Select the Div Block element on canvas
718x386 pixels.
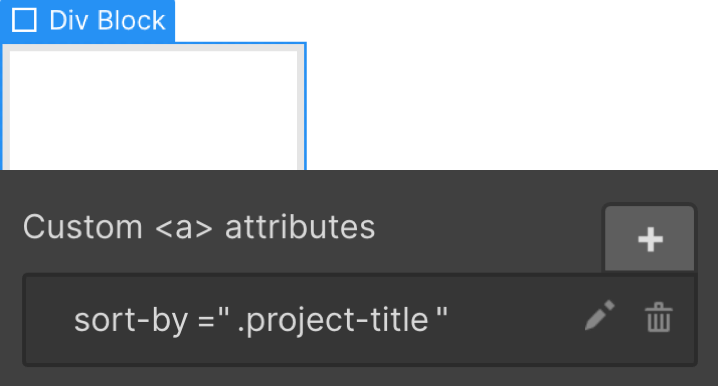[x=154, y=106]
